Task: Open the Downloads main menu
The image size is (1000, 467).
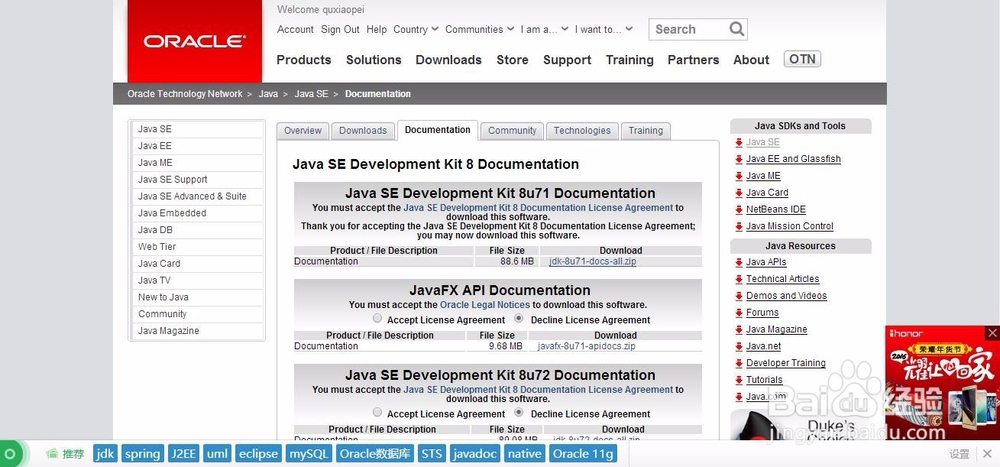Action: click(448, 60)
